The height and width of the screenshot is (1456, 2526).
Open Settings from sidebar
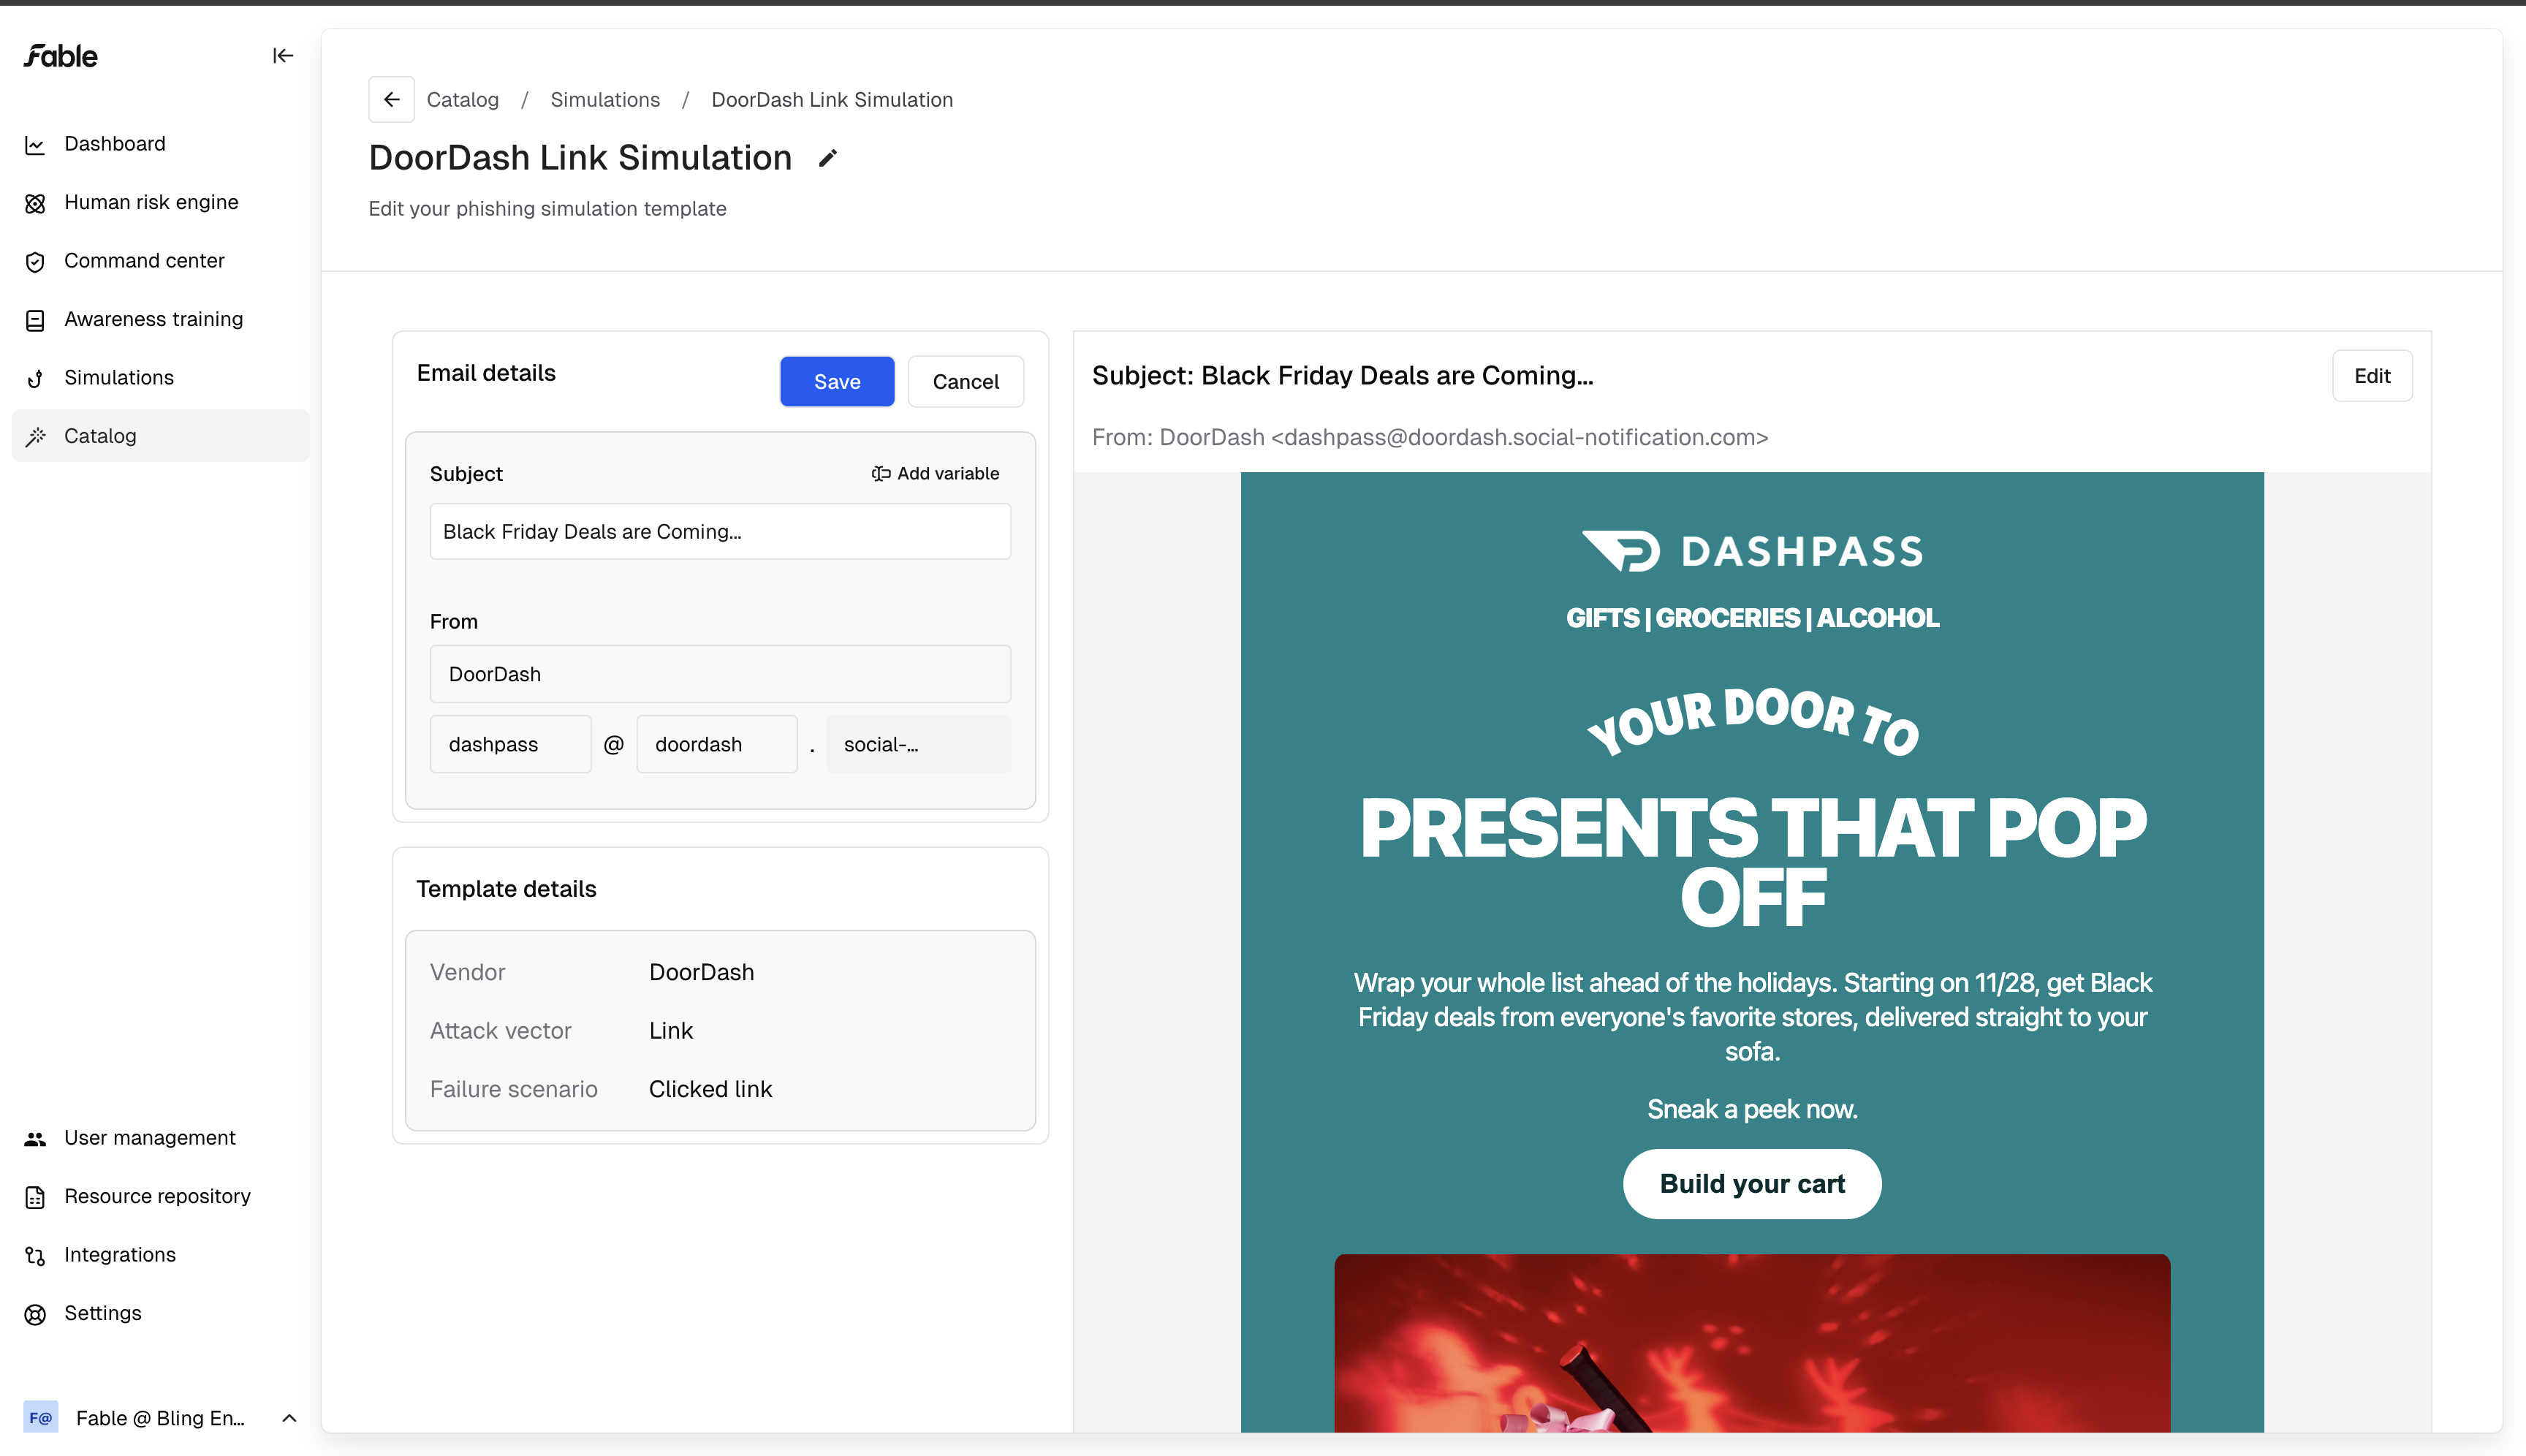coord(160,1313)
